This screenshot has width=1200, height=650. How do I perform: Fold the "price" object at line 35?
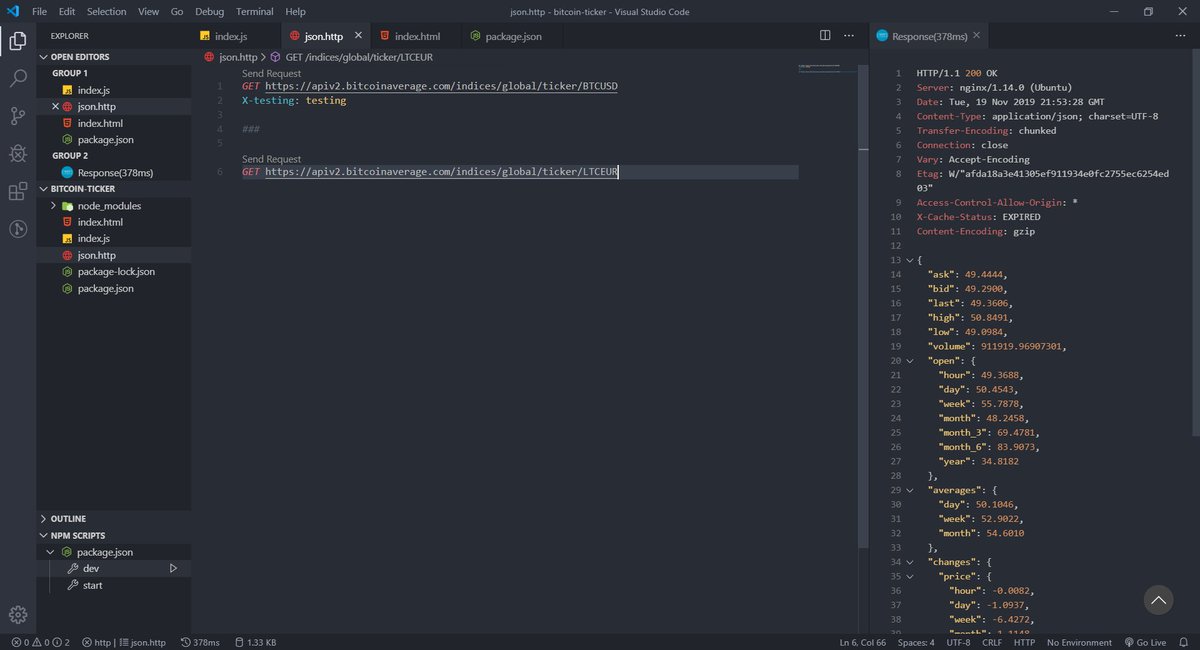pos(909,577)
